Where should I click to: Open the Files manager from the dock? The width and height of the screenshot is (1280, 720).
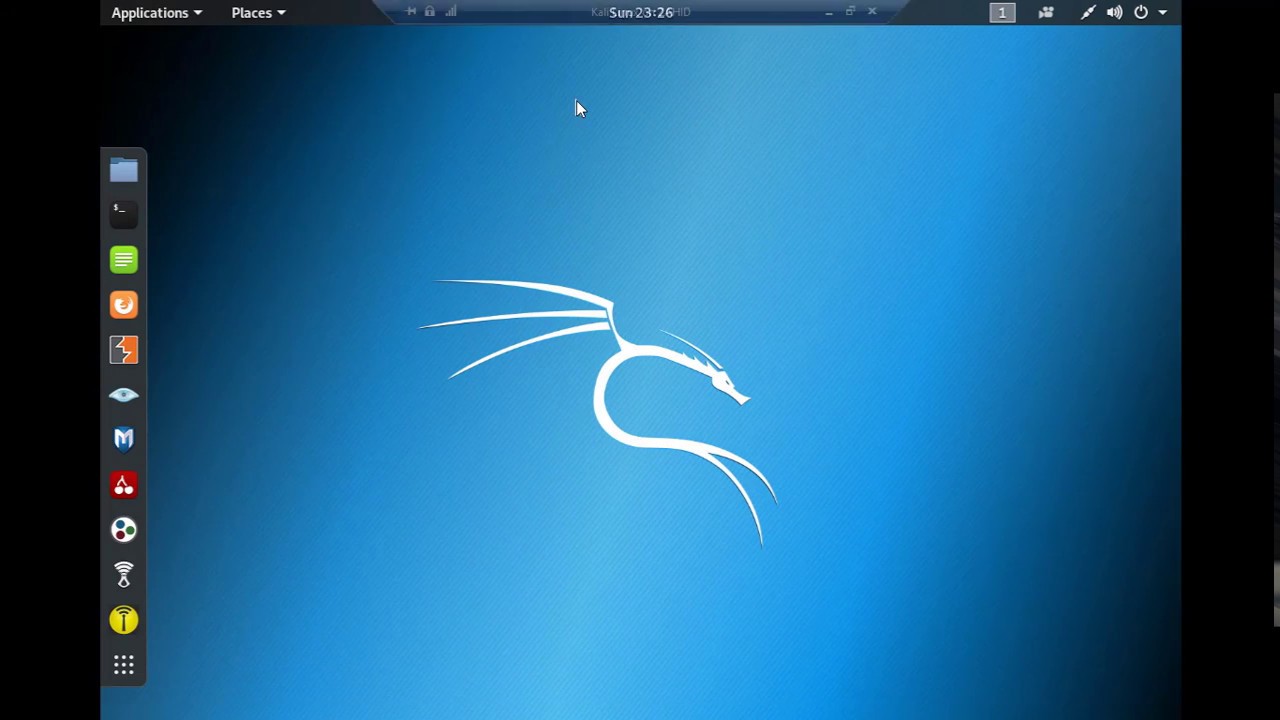[124, 170]
